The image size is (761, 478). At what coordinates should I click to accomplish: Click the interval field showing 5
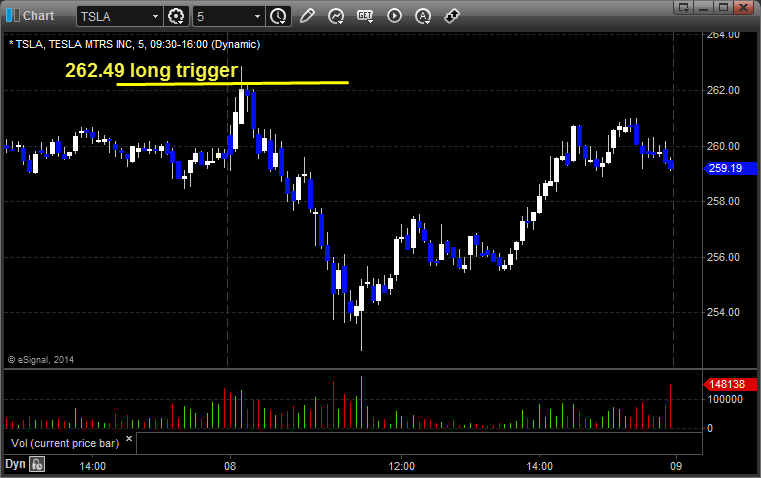coord(223,16)
